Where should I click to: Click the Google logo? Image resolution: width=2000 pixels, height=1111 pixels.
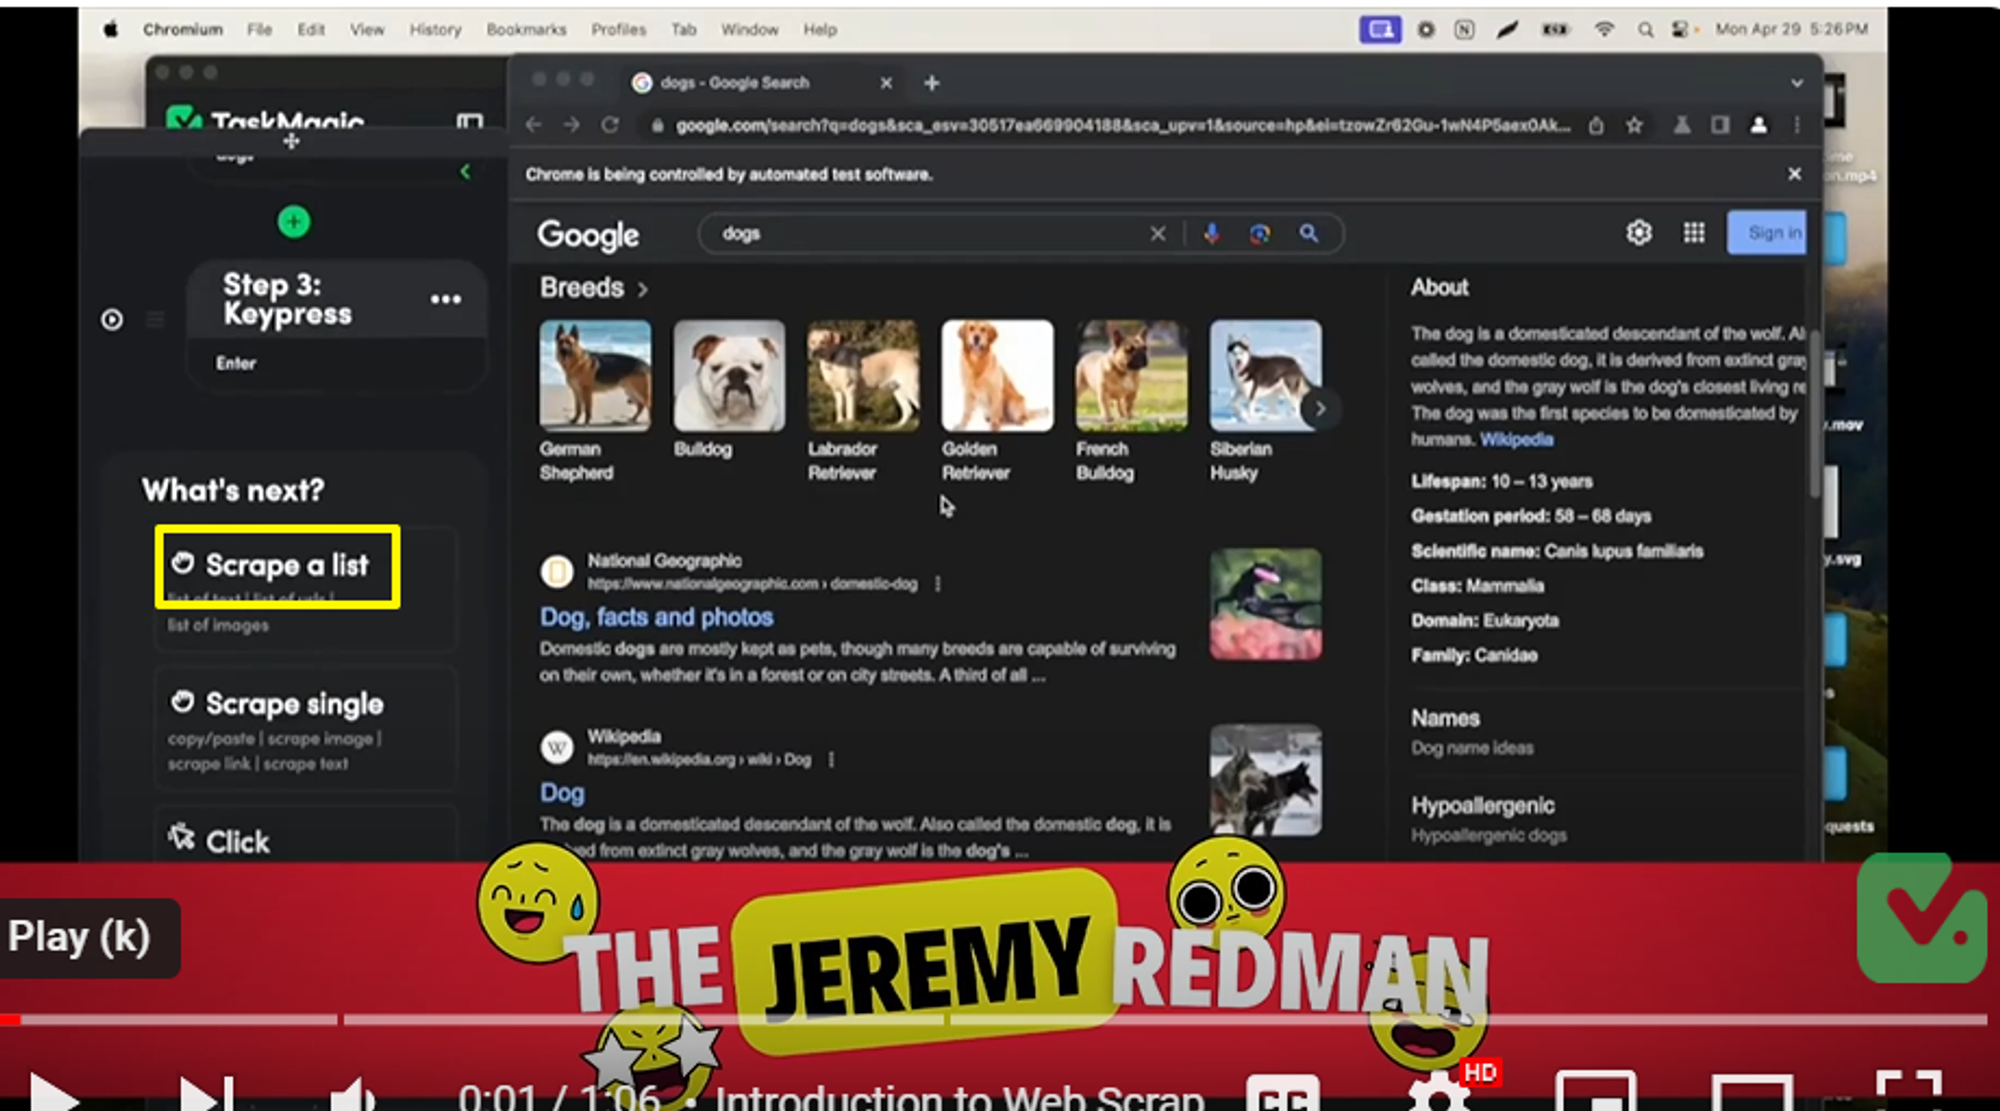[588, 235]
